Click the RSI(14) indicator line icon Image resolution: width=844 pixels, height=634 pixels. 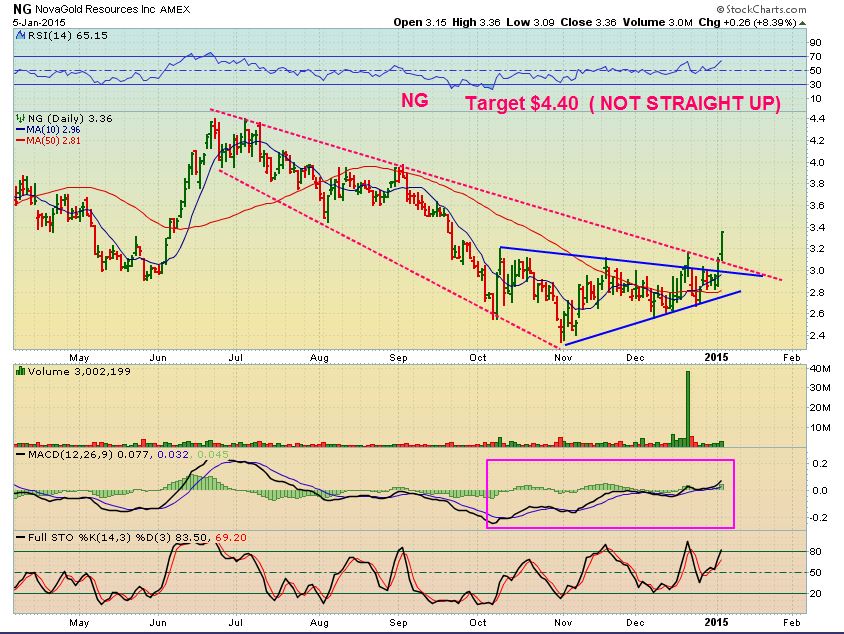(x=20, y=36)
